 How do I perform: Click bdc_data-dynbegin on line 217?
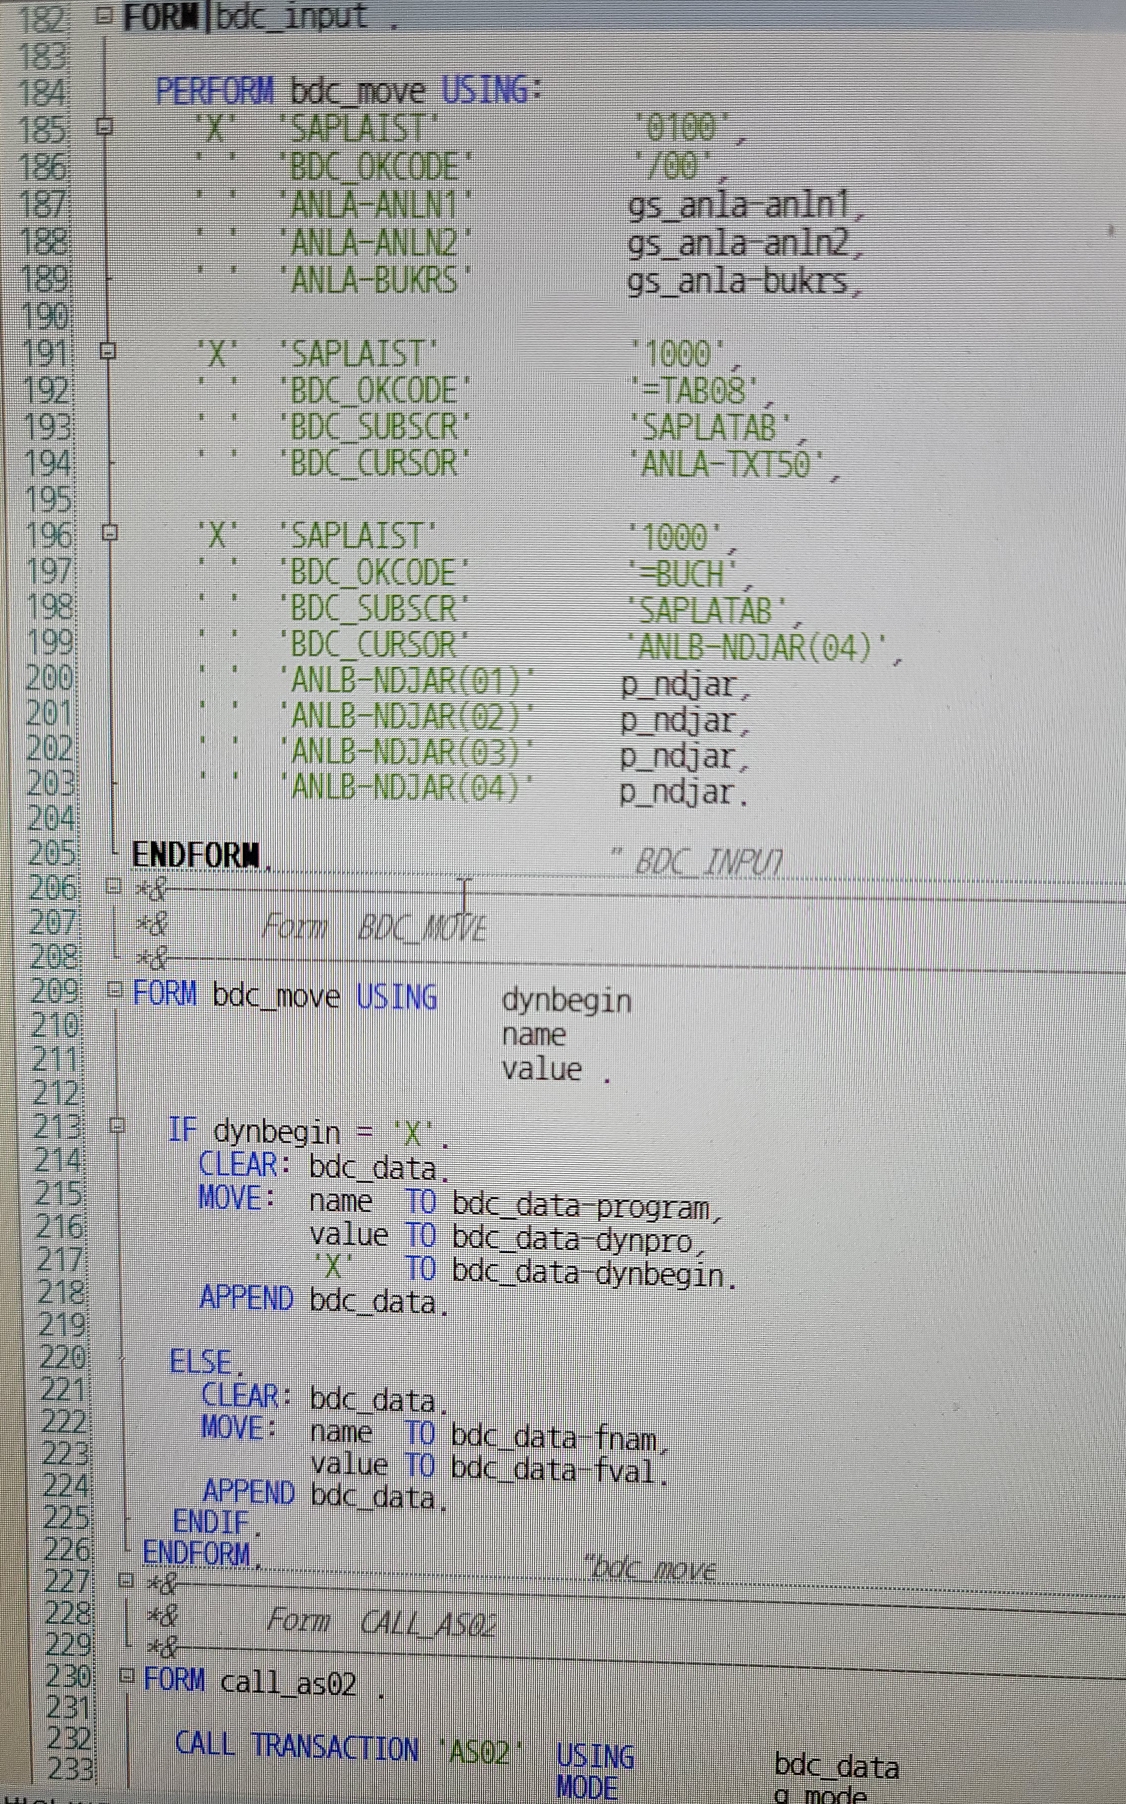(x=588, y=1275)
